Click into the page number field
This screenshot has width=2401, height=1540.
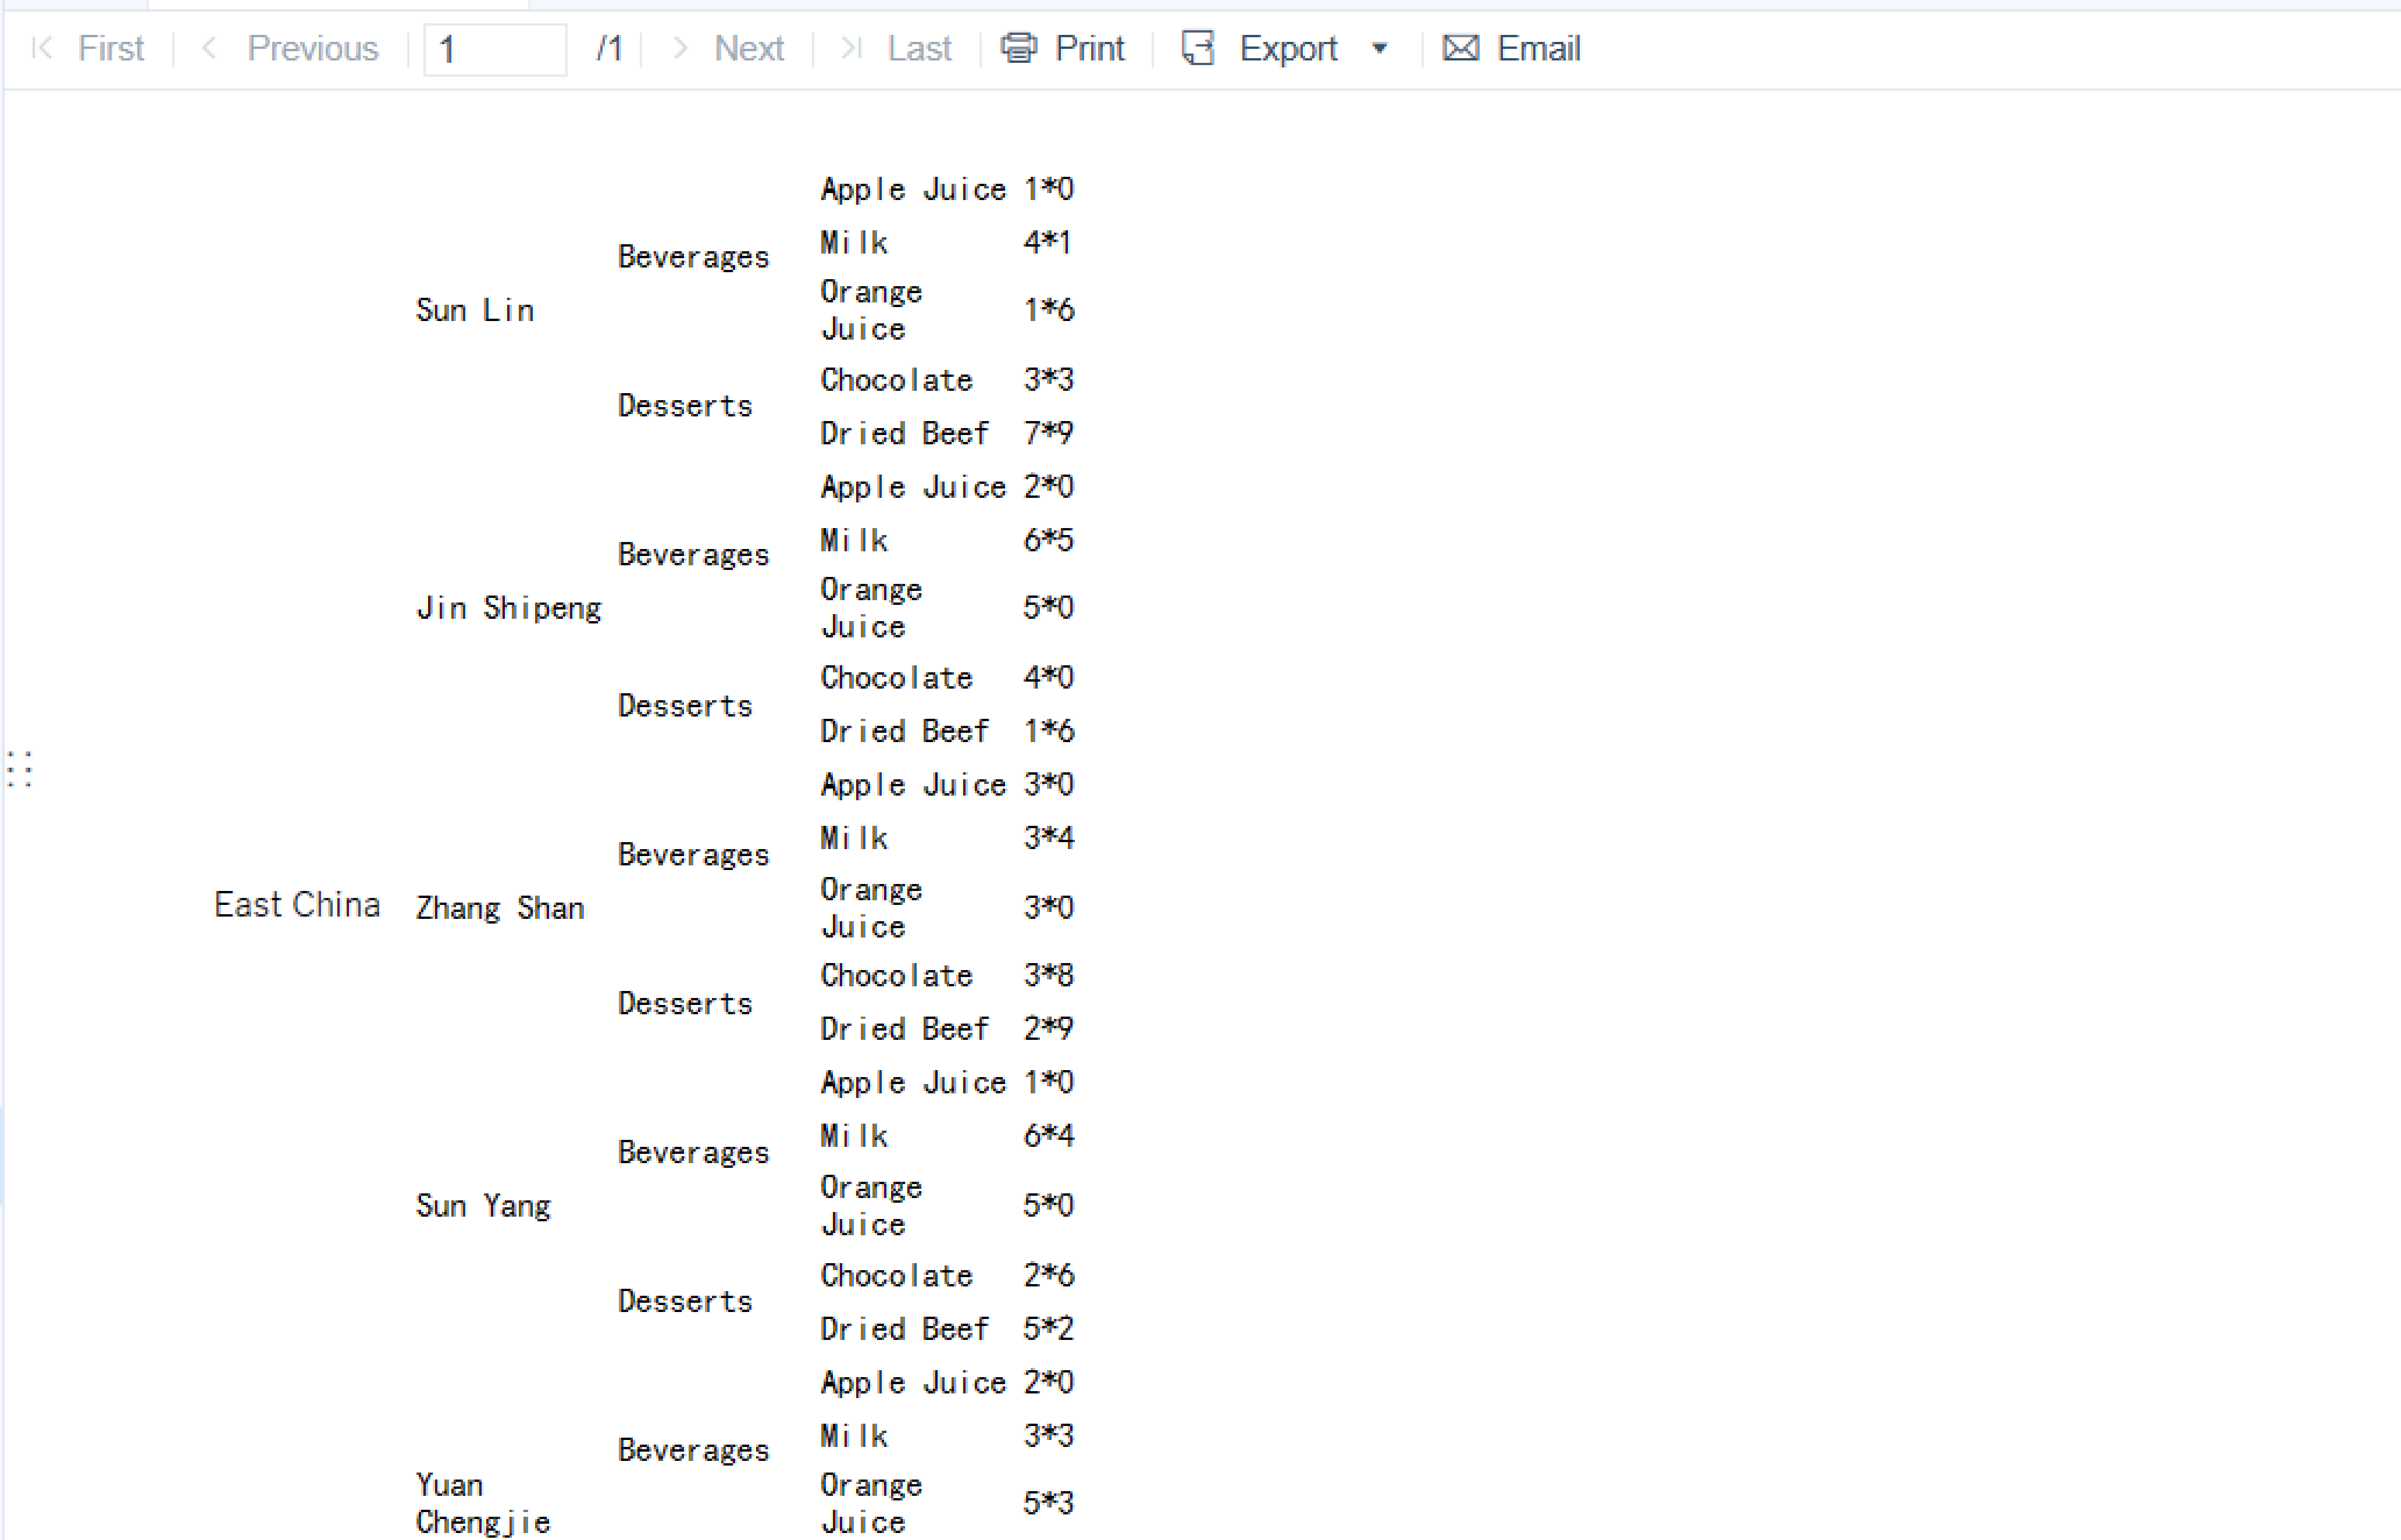pos(495,49)
